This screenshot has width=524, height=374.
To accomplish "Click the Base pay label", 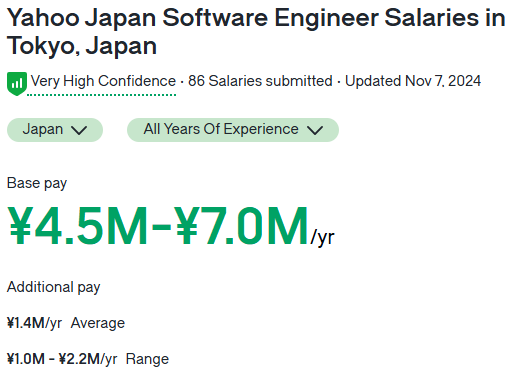I will (37, 183).
